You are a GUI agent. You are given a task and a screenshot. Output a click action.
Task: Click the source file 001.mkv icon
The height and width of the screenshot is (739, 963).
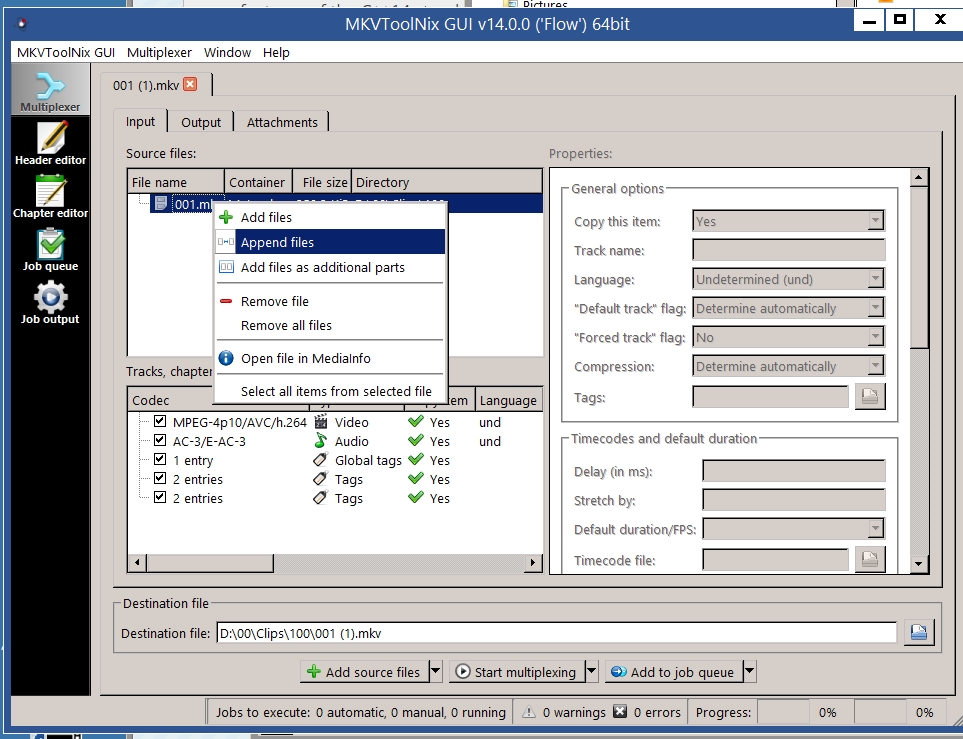tap(161, 203)
